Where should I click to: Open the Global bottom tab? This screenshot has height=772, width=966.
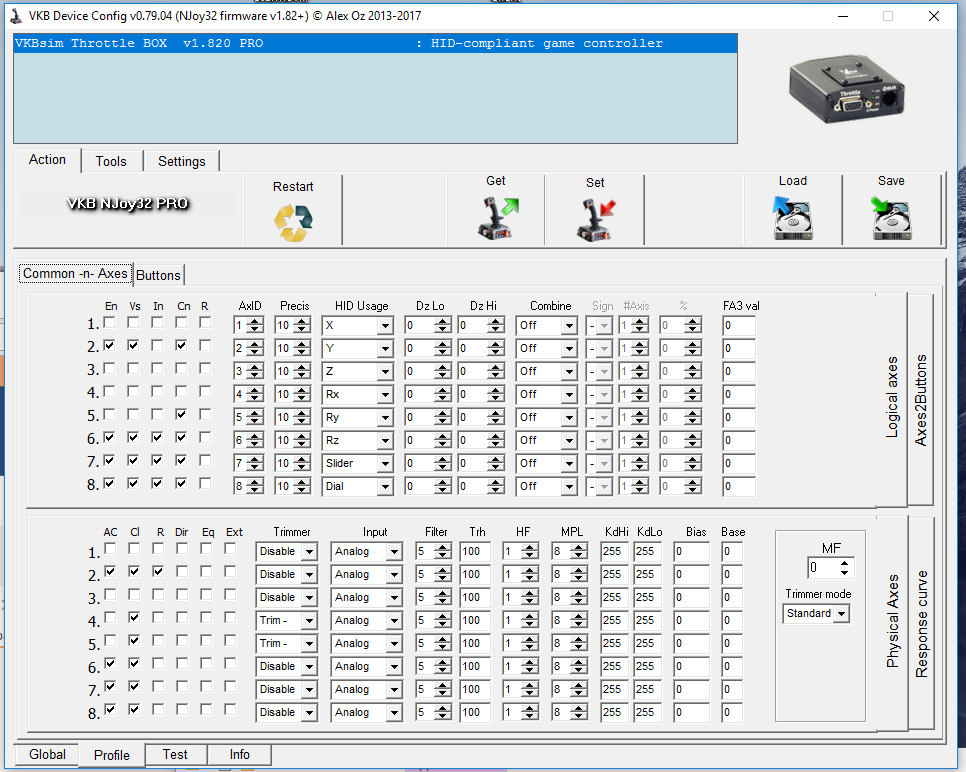click(47, 755)
